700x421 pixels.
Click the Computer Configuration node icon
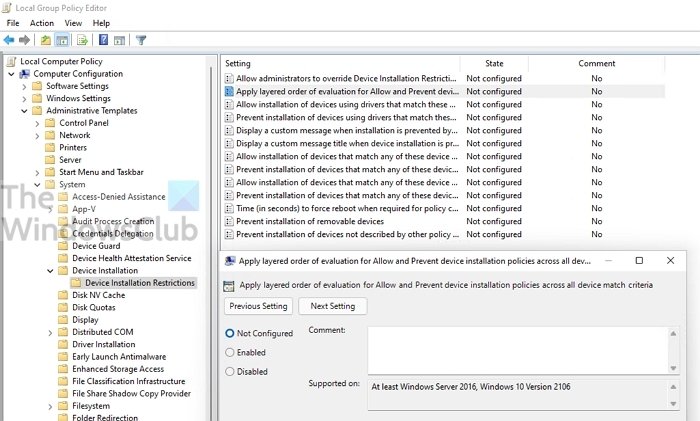pyautogui.click(x=25, y=74)
